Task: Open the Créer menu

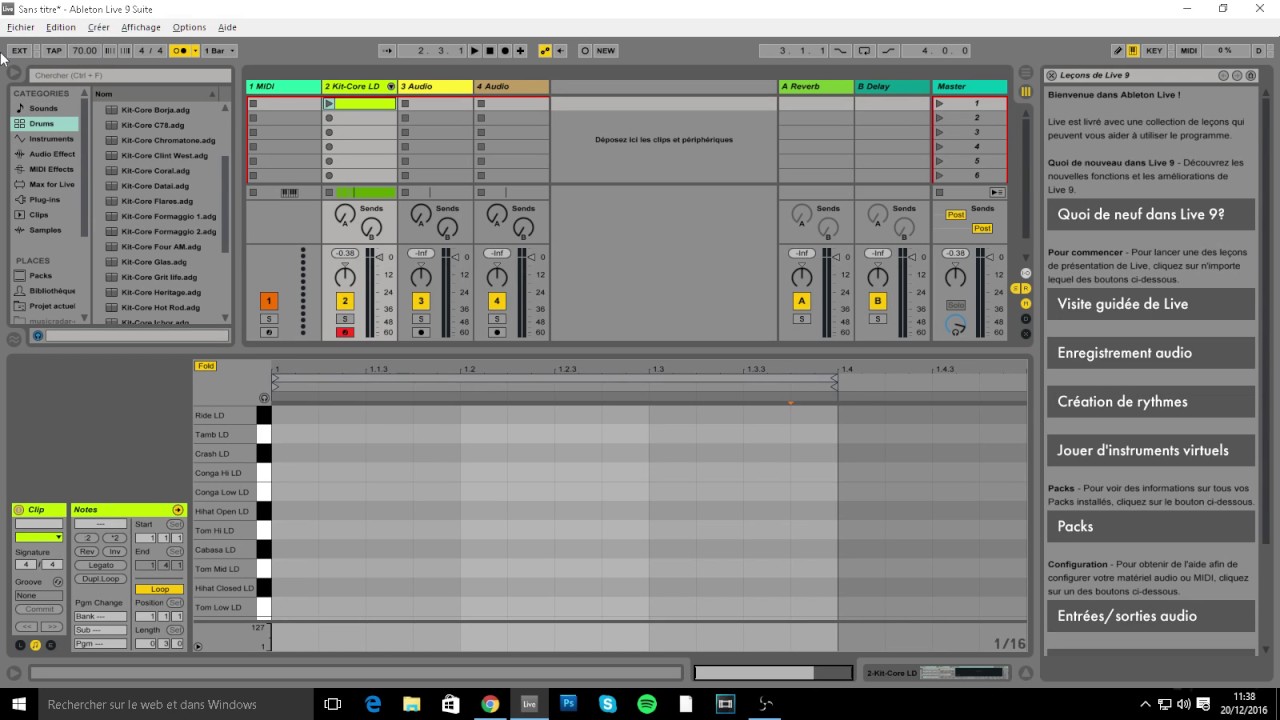Action: pos(98,27)
